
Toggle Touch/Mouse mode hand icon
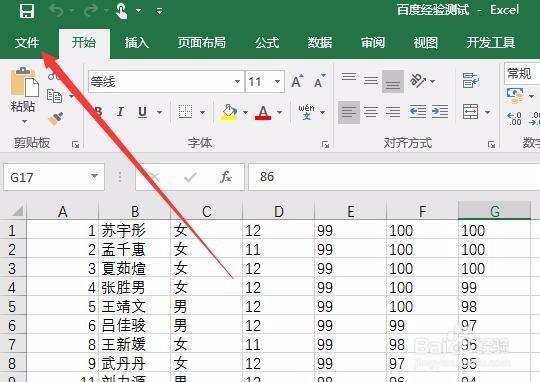click(121, 10)
